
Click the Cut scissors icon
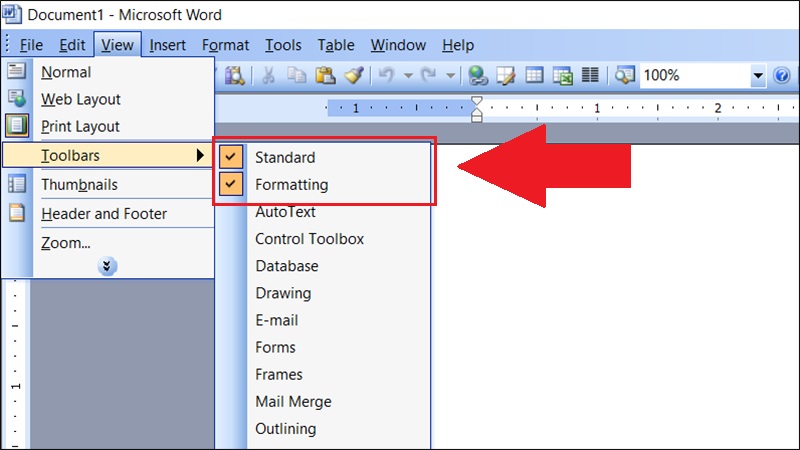coord(268,76)
